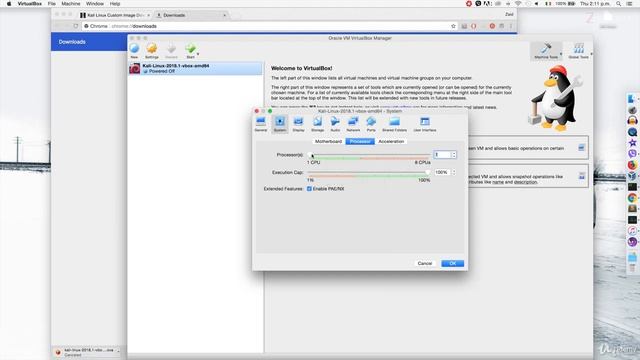
Task: Click the OK button in settings dialog
Action: (x=452, y=263)
